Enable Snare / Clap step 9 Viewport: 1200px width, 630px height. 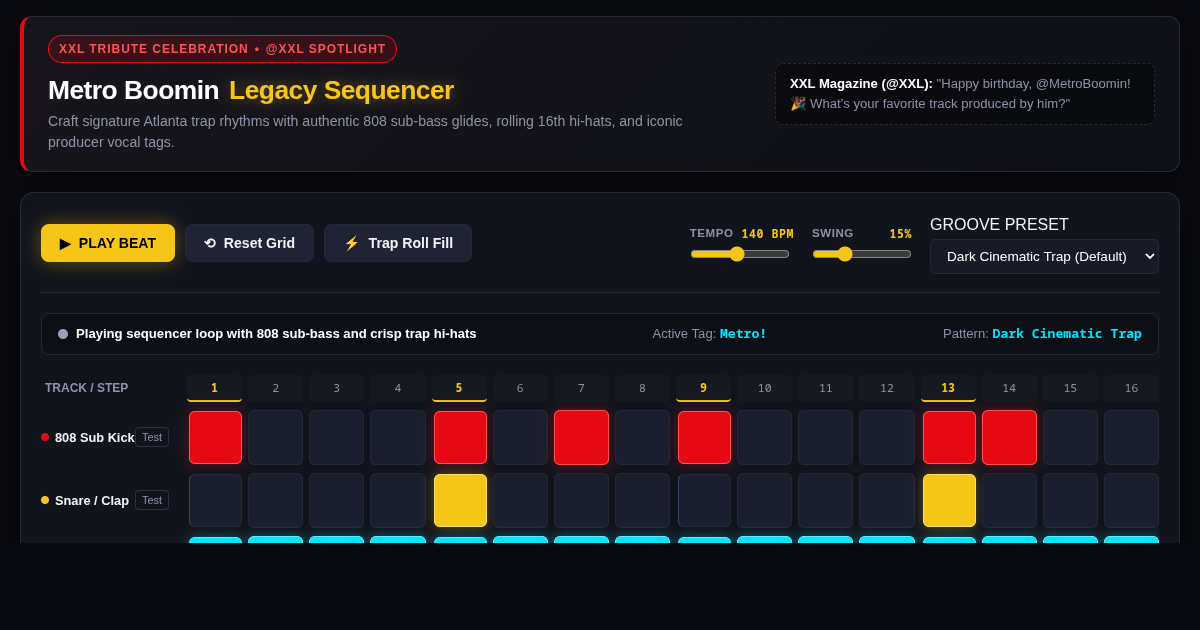704,500
